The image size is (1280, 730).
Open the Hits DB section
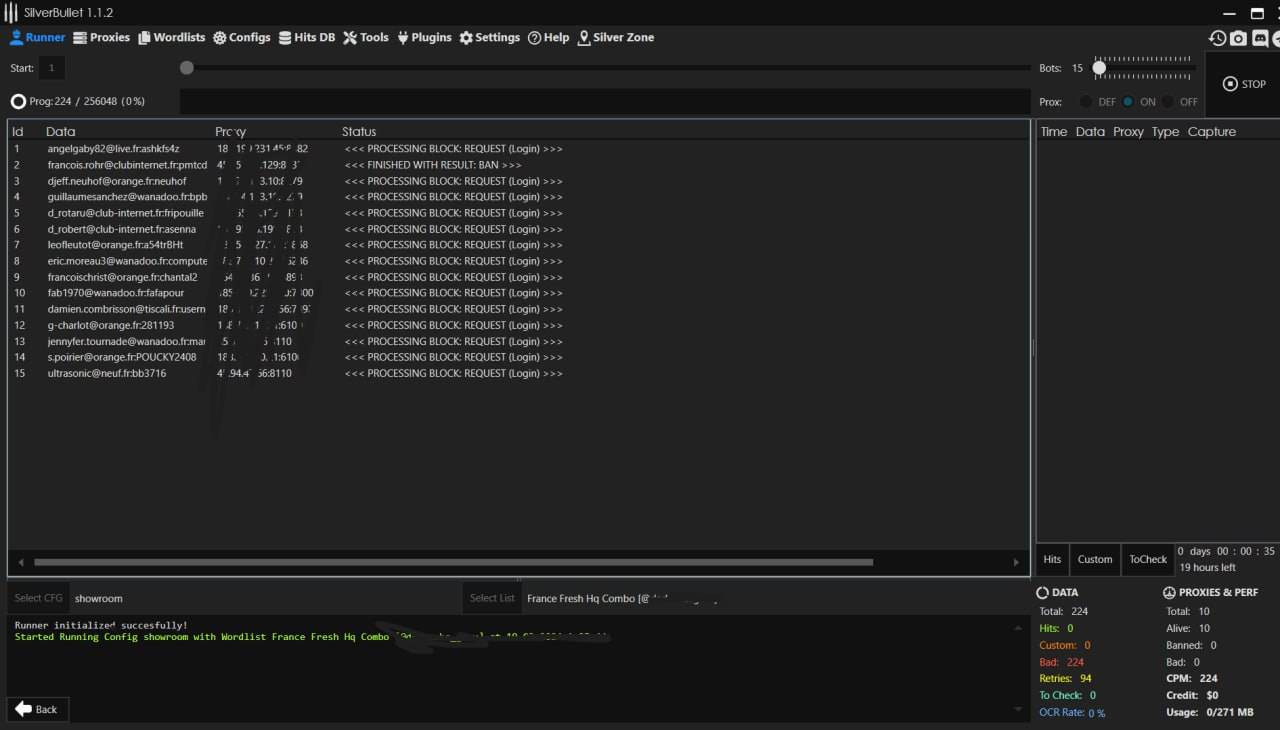click(x=307, y=38)
